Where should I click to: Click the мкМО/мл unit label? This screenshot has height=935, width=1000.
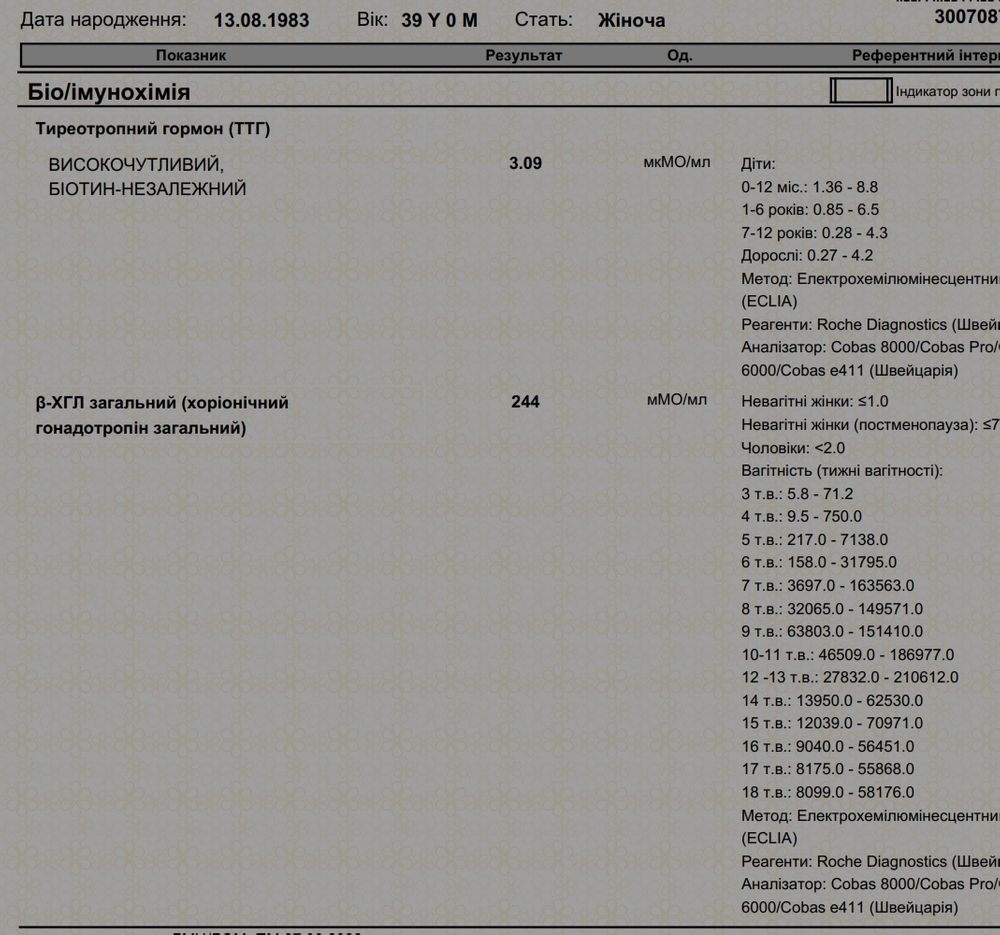(676, 162)
